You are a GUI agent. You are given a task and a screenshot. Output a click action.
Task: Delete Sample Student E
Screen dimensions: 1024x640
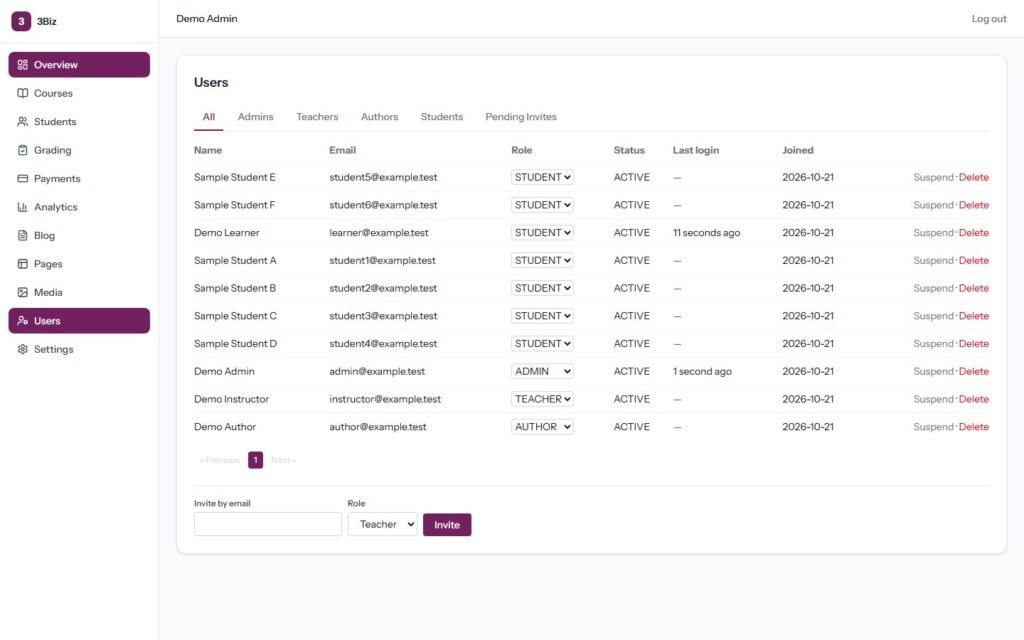click(x=974, y=177)
